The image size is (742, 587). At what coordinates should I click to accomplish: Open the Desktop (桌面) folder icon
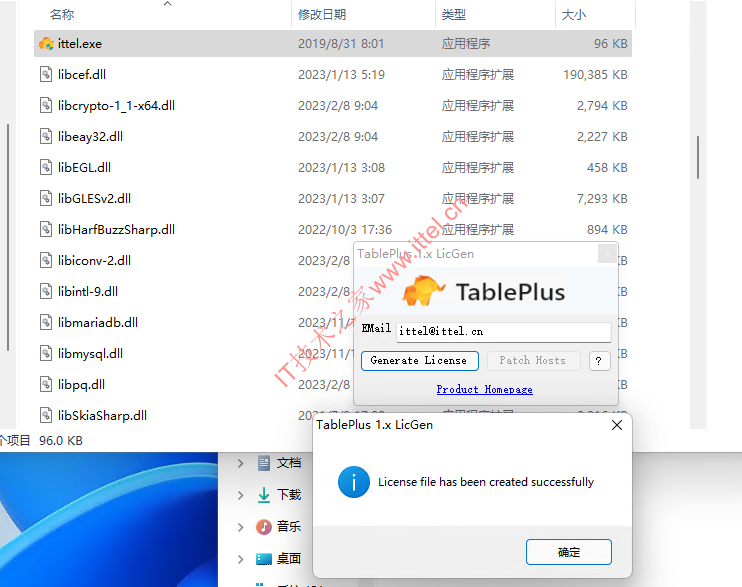(x=264, y=559)
